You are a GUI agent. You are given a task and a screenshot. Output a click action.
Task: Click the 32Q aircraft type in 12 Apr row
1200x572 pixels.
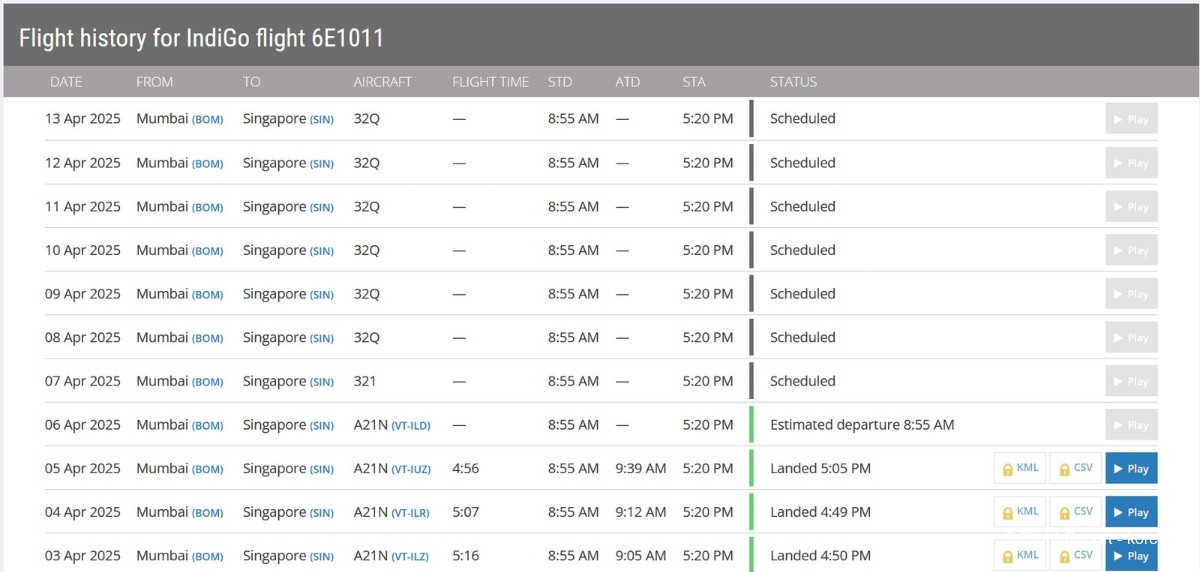(367, 163)
